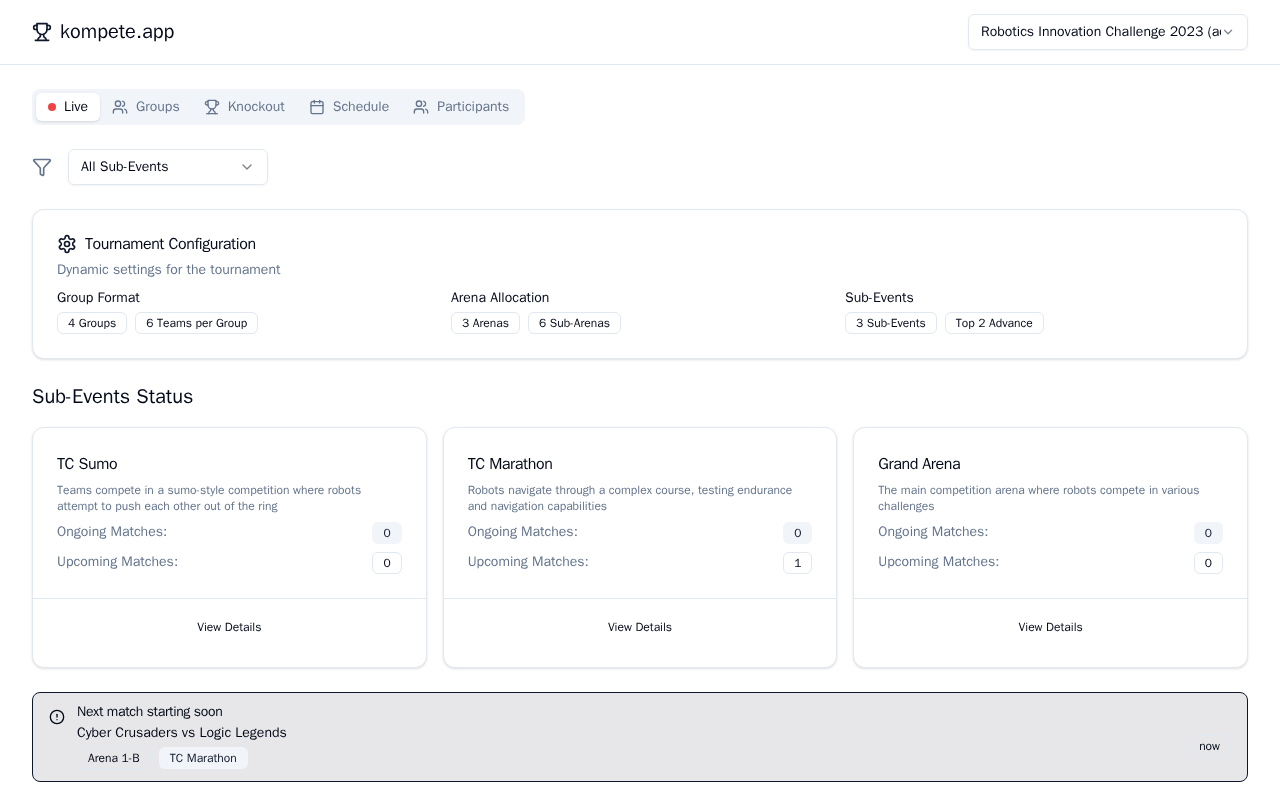Click the Knockout tab trophy icon

point(212,107)
